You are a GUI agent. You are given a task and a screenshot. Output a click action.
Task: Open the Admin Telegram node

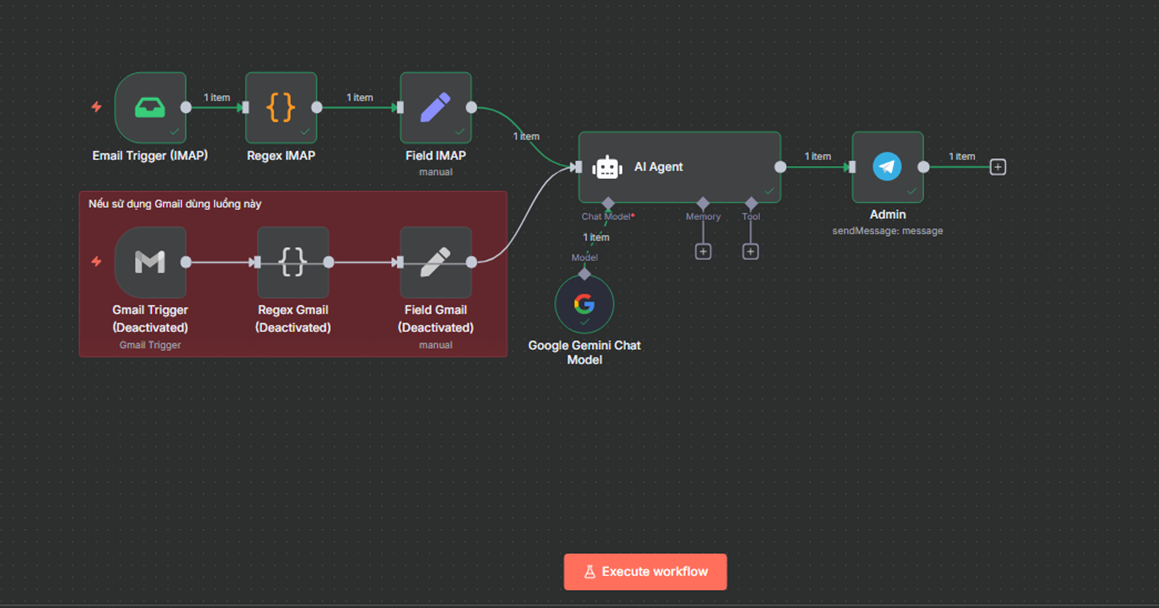point(888,167)
